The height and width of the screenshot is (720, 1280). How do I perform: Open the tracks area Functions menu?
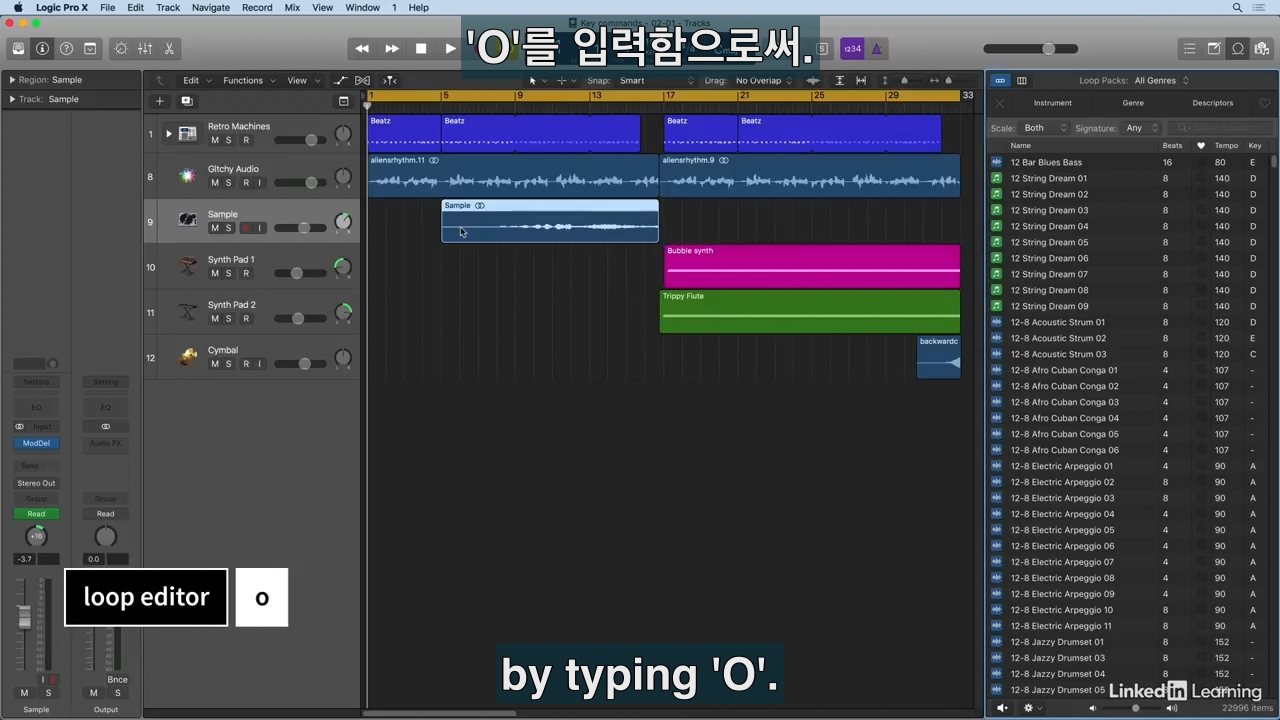[x=247, y=80]
